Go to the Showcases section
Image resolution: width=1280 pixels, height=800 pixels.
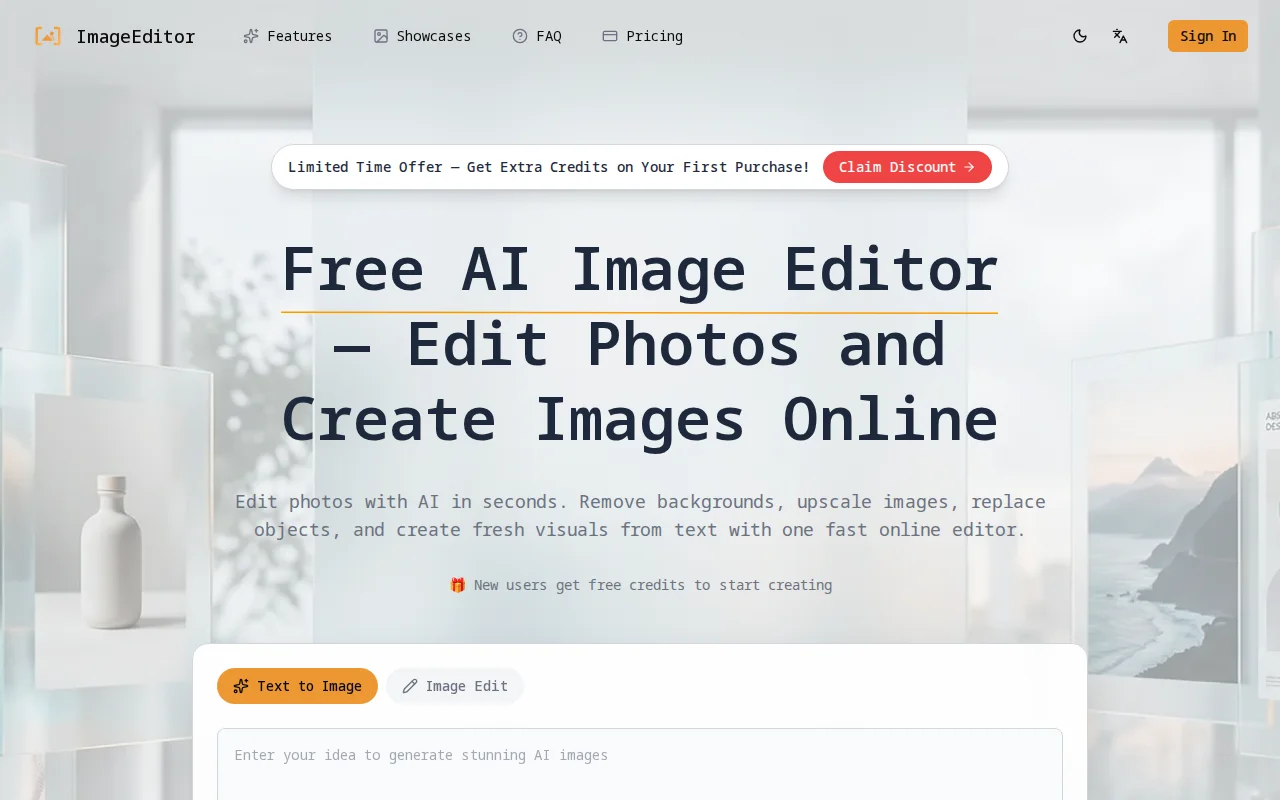pyautogui.click(x=433, y=36)
